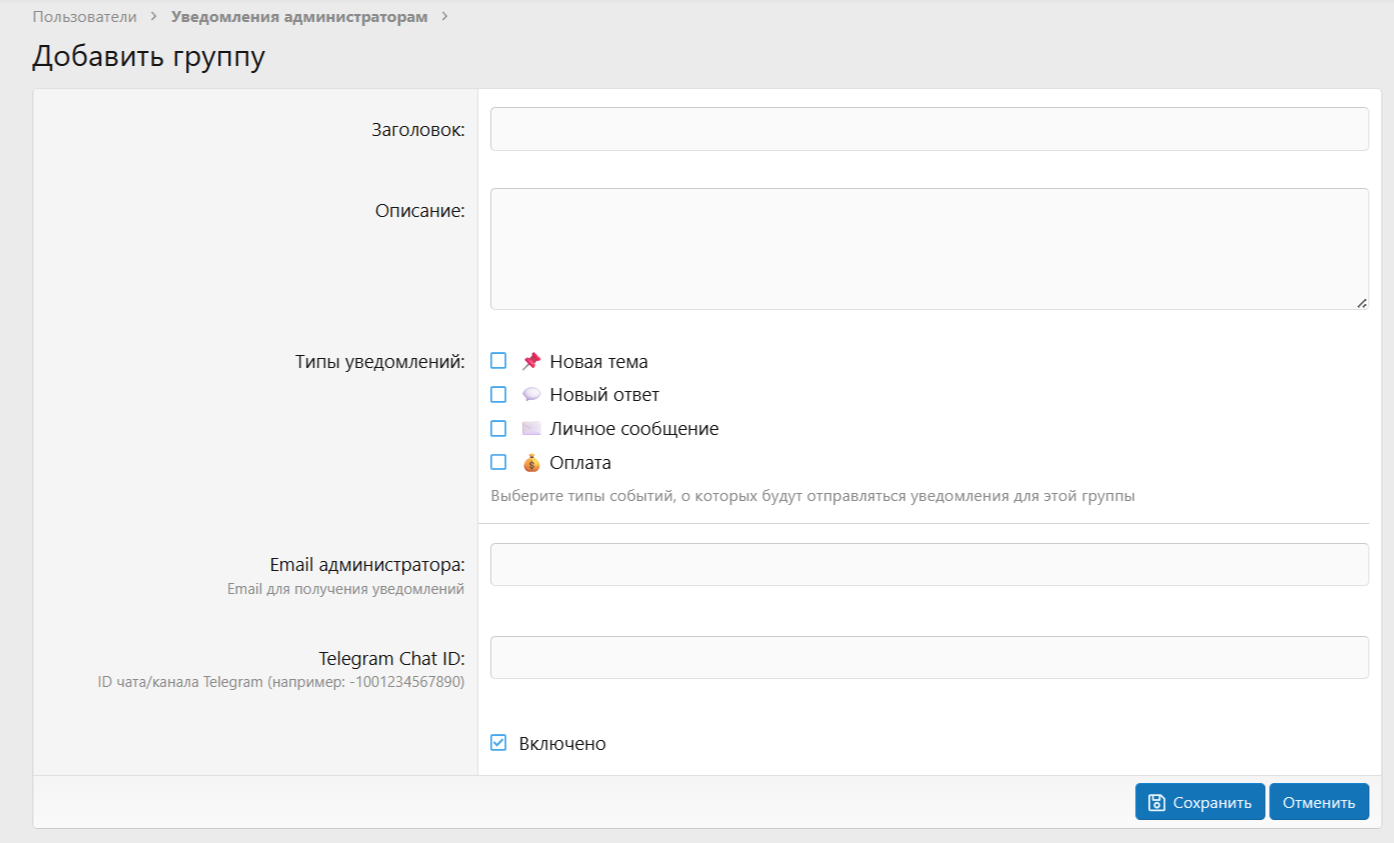The width and height of the screenshot is (1394, 843).
Task: Select the Оплата notification checkbox
Action: (498, 463)
